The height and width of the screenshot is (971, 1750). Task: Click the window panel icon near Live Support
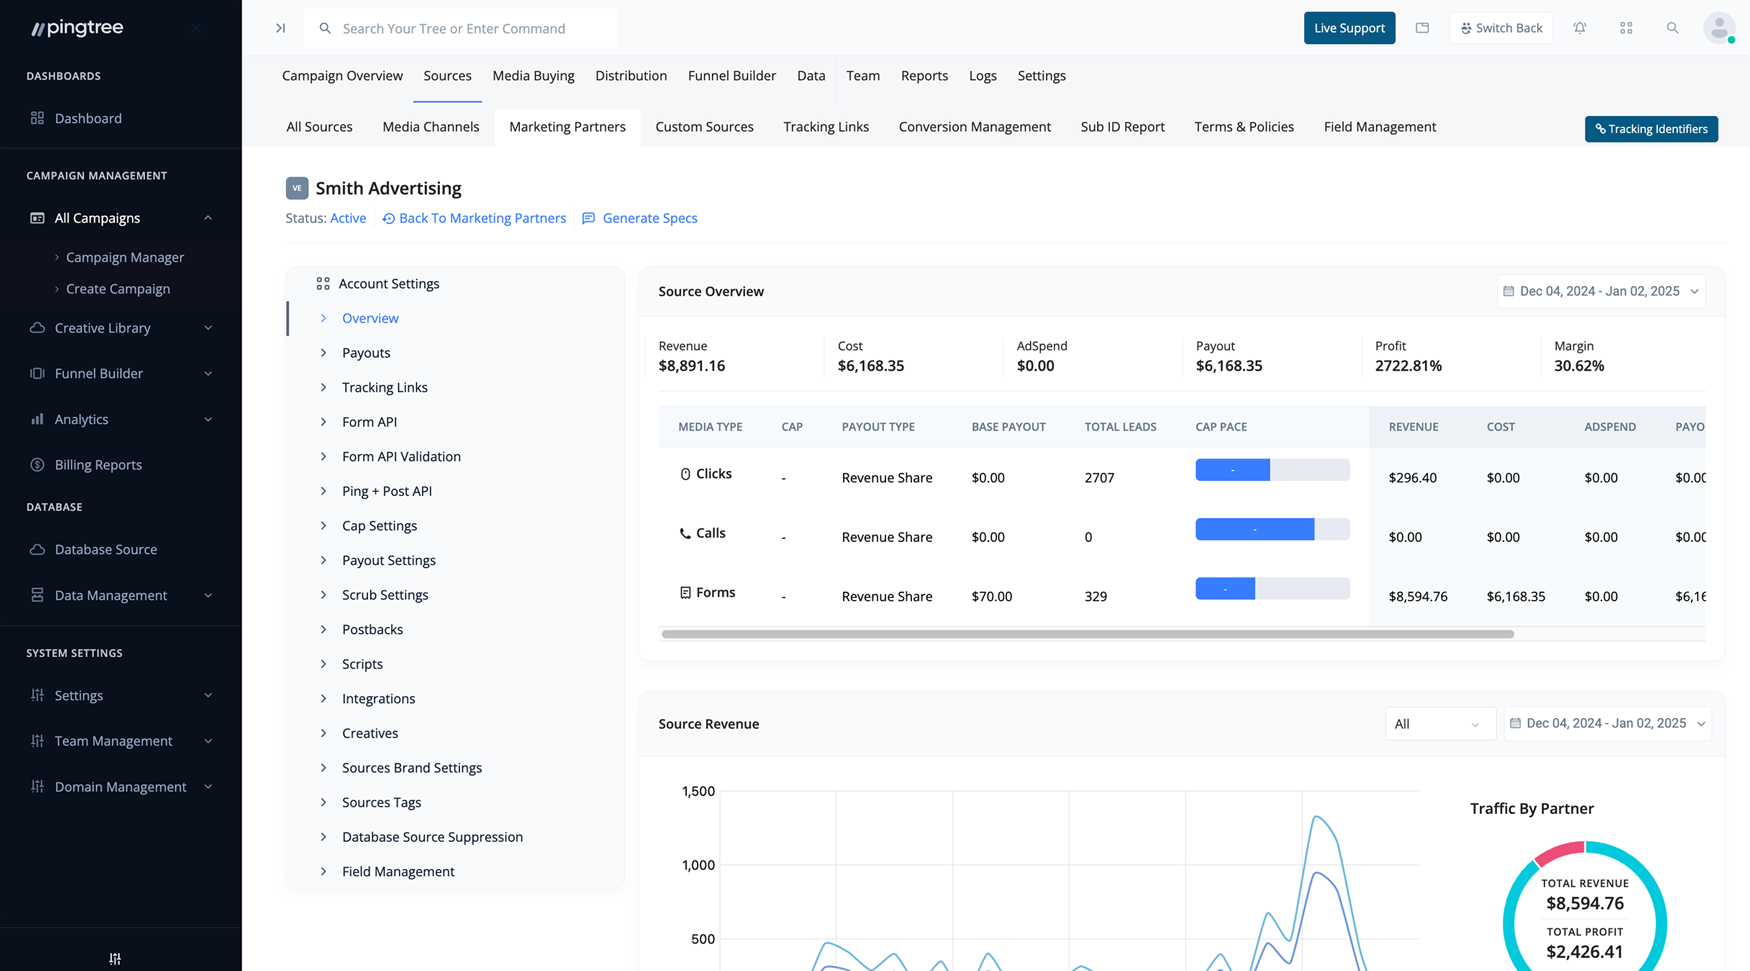pyautogui.click(x=1422, y=28)
